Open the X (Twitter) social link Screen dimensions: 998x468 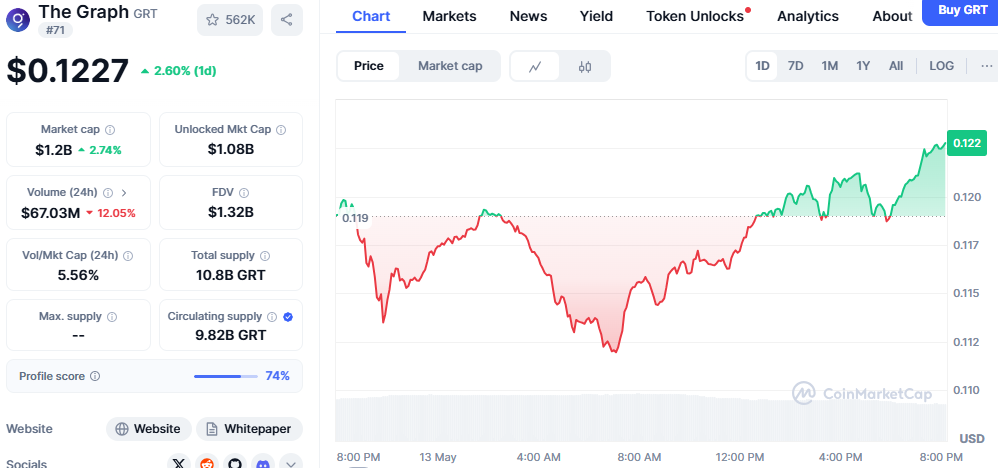[x=179, y=463]
